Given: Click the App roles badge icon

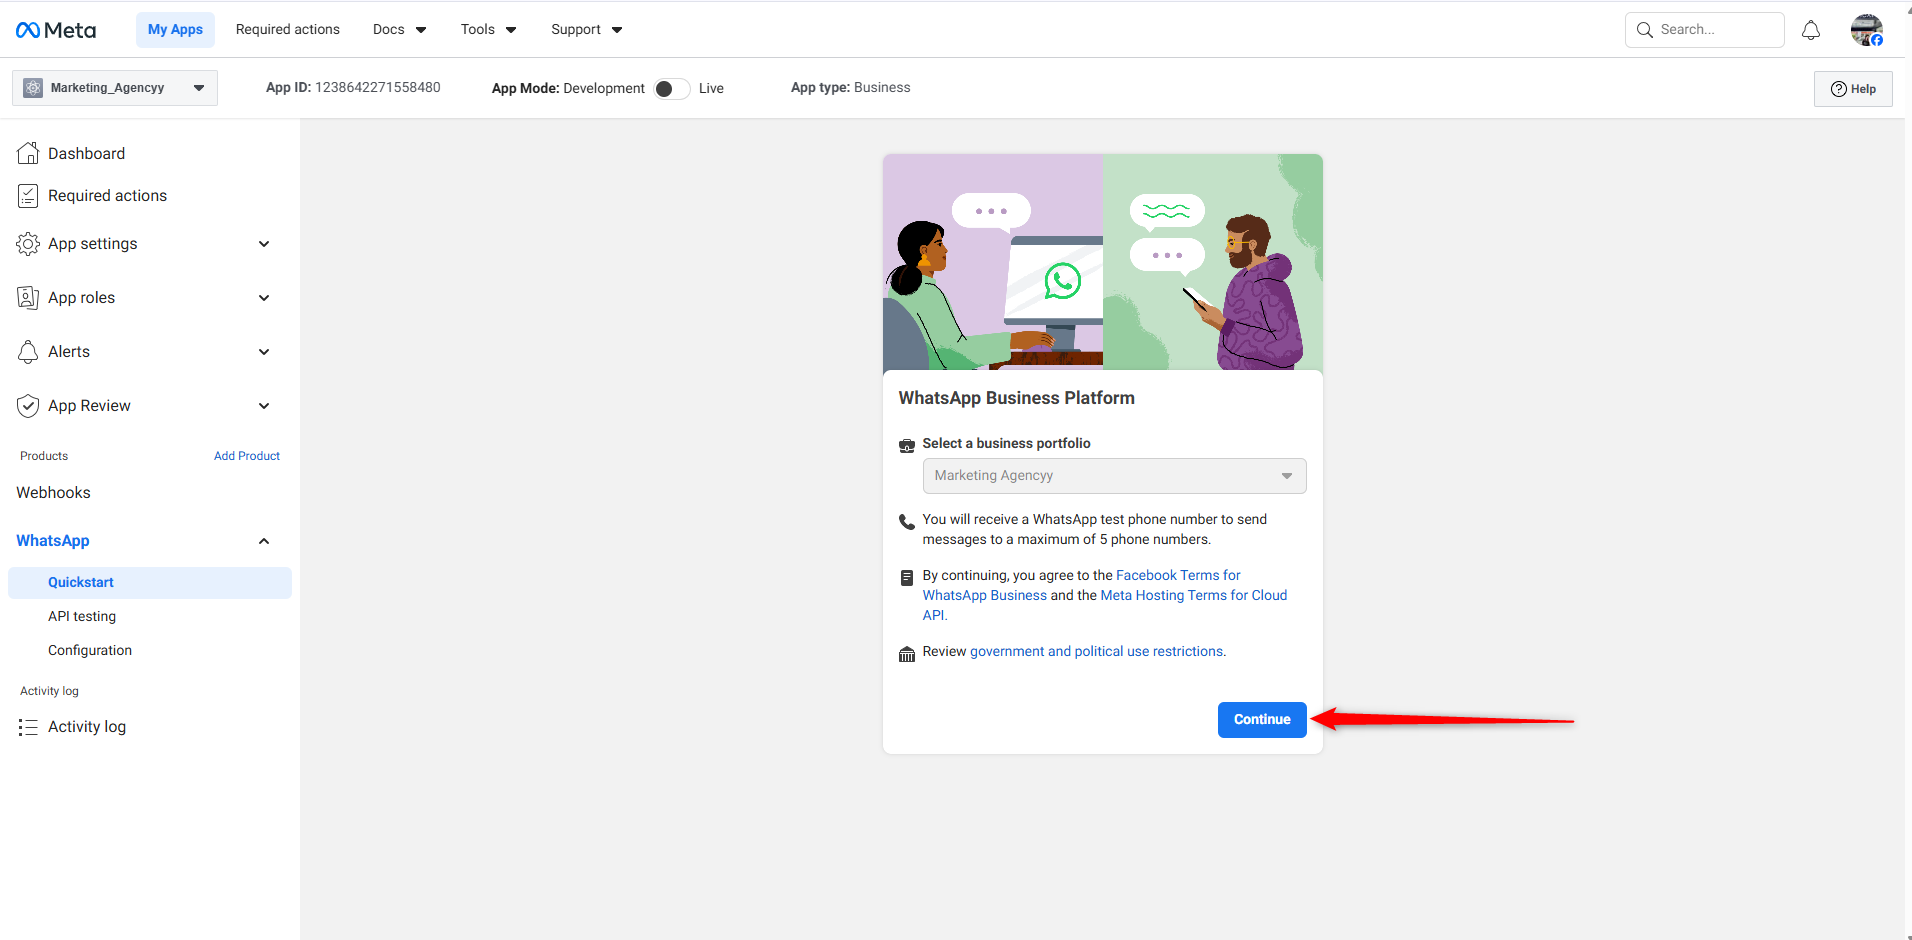Looking at the screenshot, I should tap(28, 298).
